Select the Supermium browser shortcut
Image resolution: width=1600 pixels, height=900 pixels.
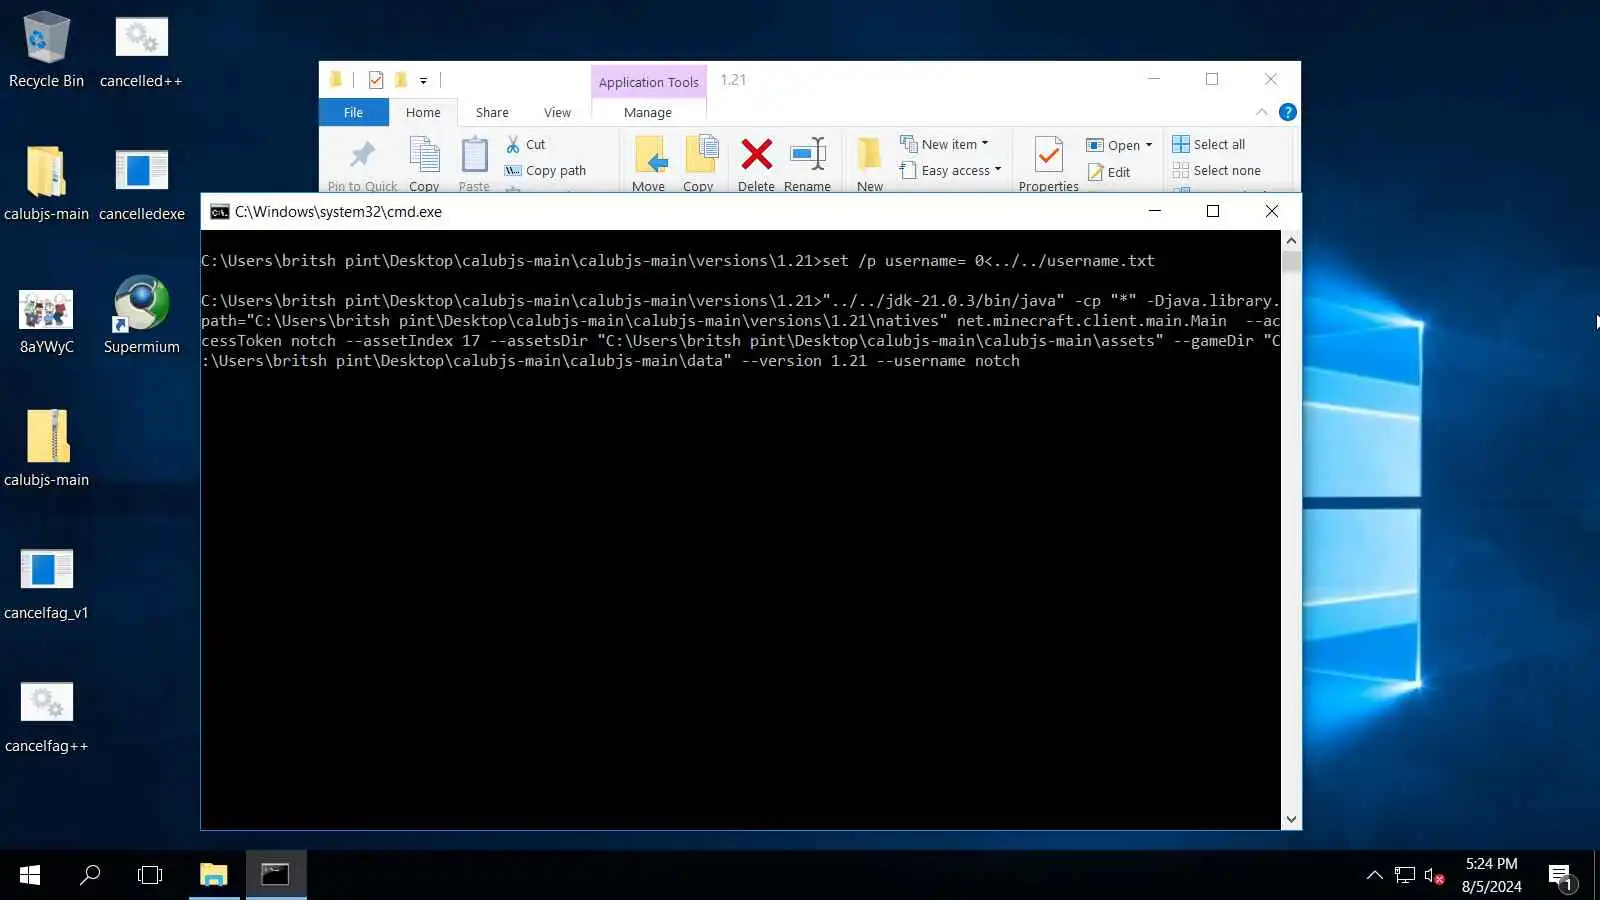141,316
